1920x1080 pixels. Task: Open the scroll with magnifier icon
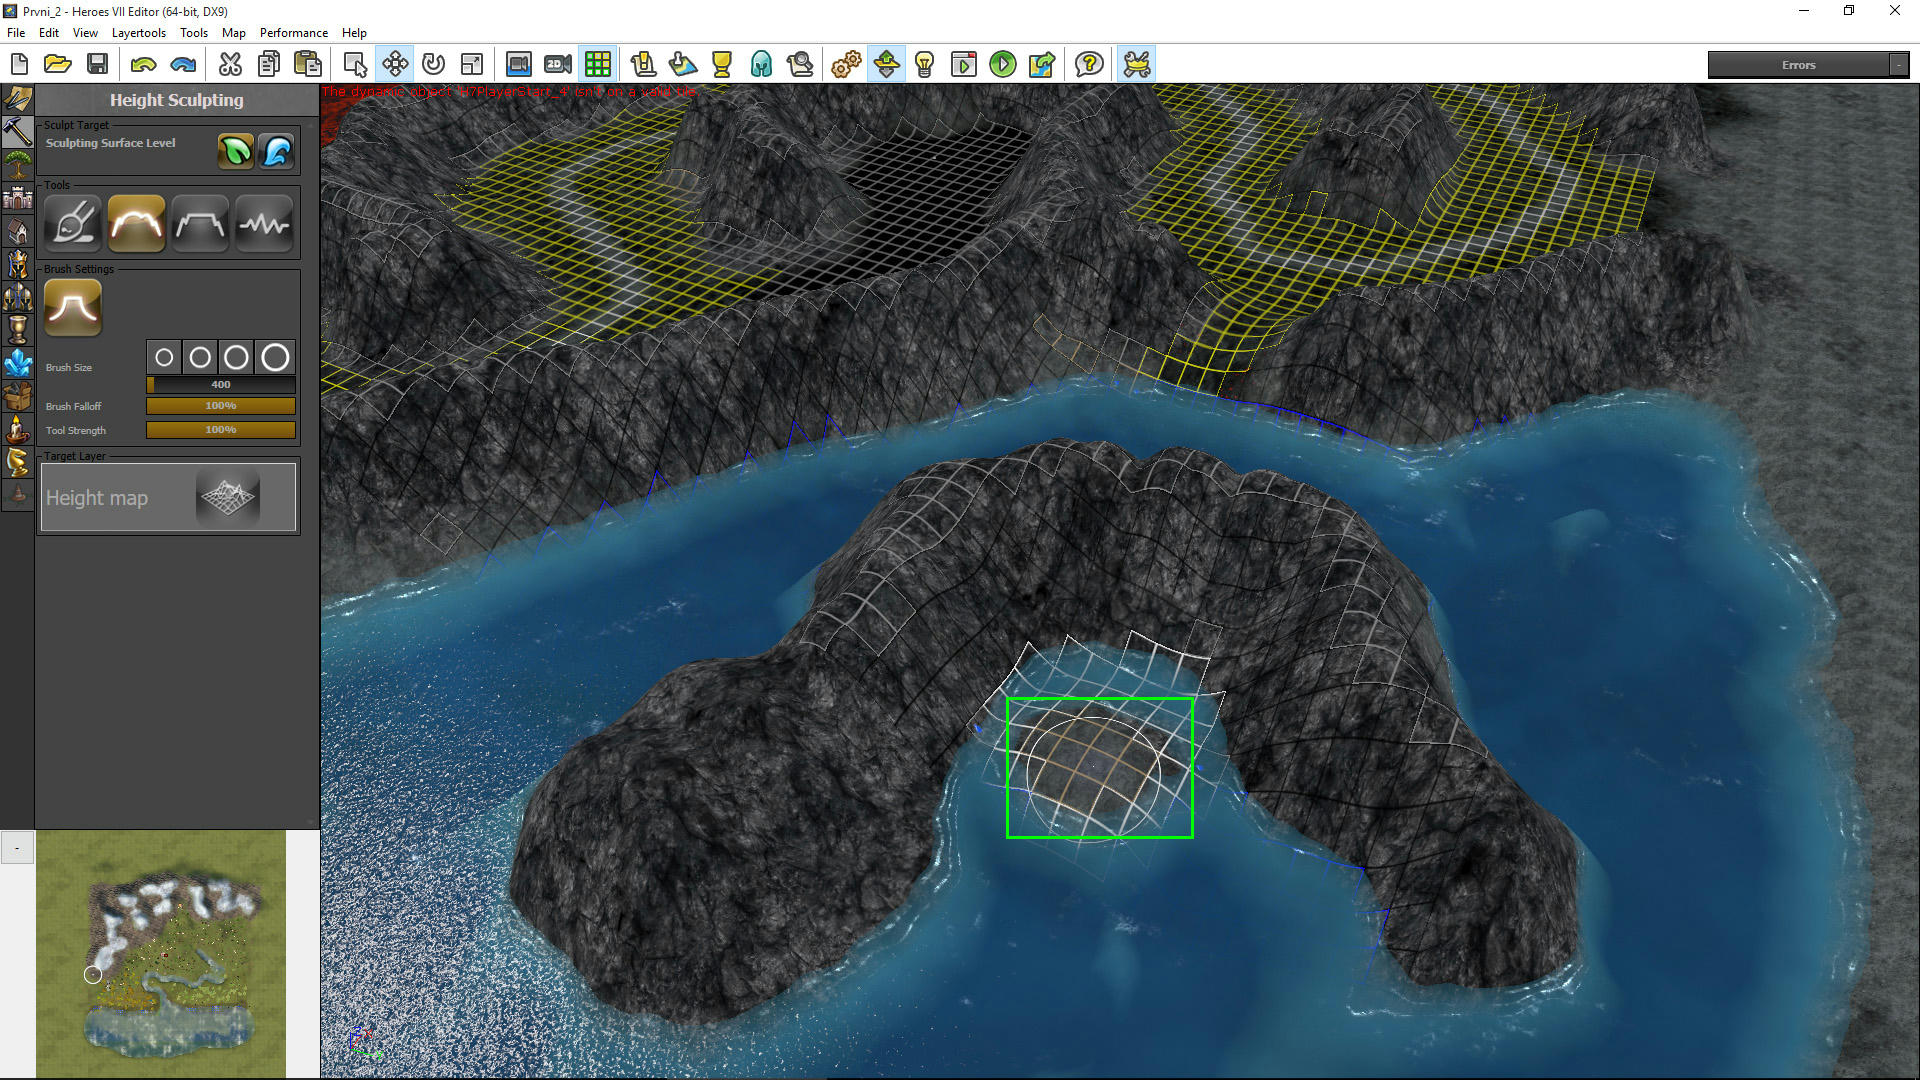(800, 65)
